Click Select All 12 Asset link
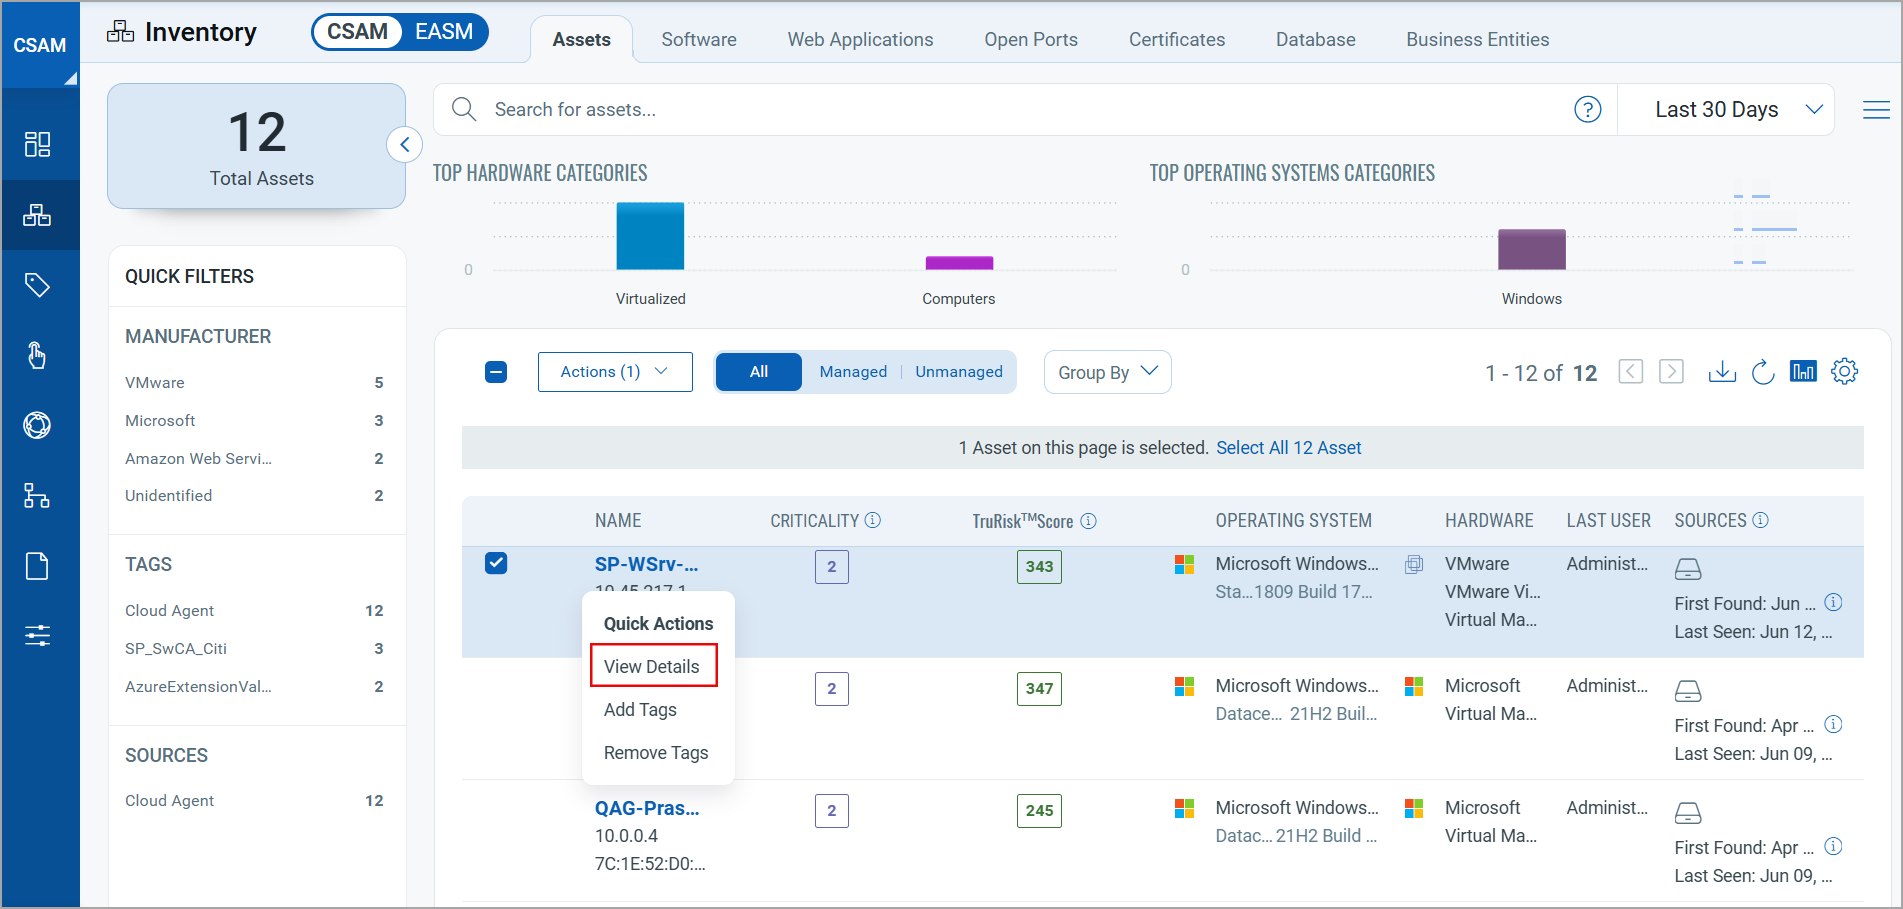Viewport: 1903px width, 909px height. [1288, 448]
